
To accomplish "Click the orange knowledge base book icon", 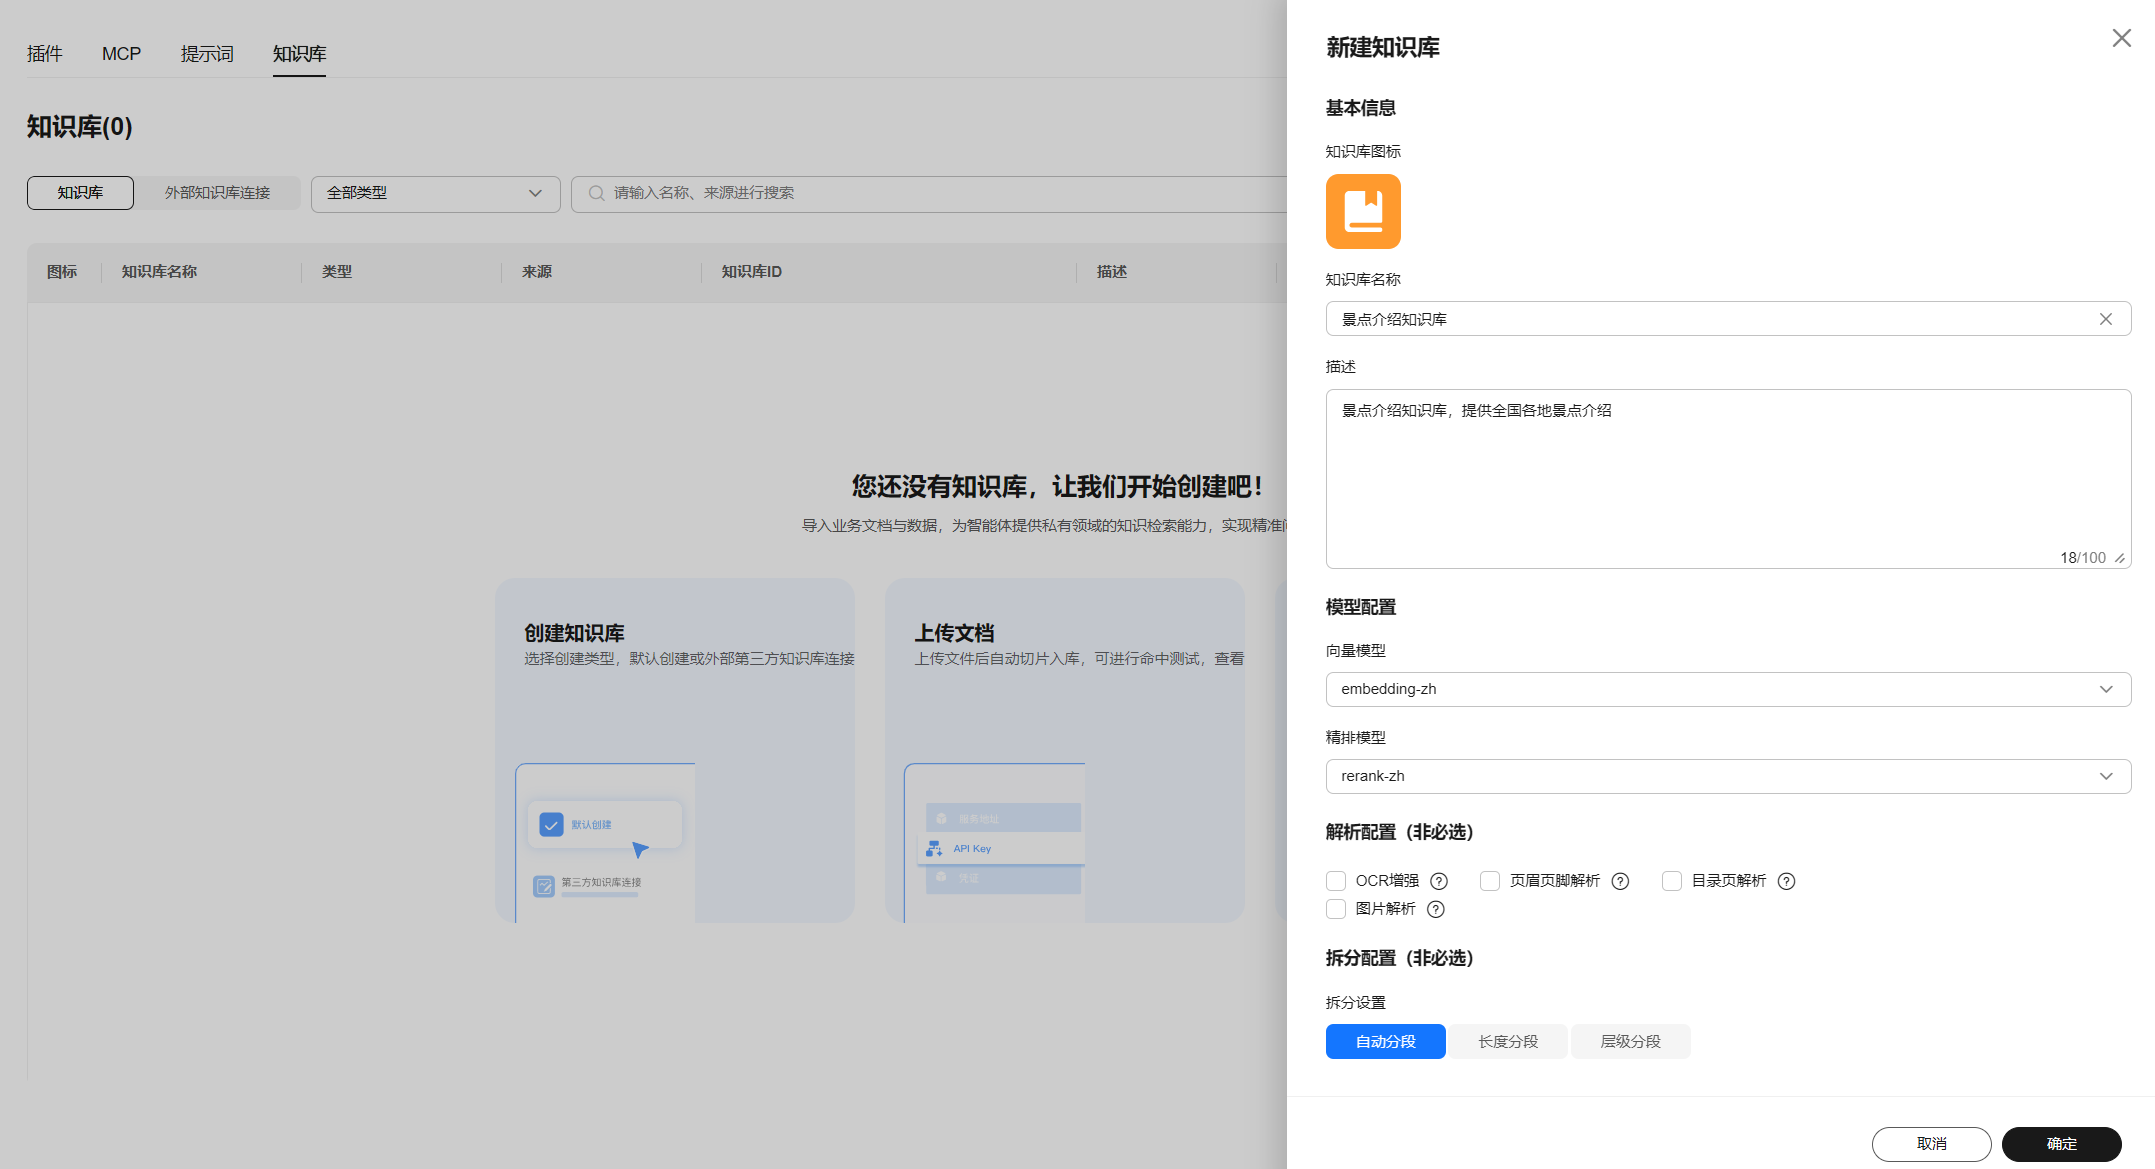I will coord(1362,211).
